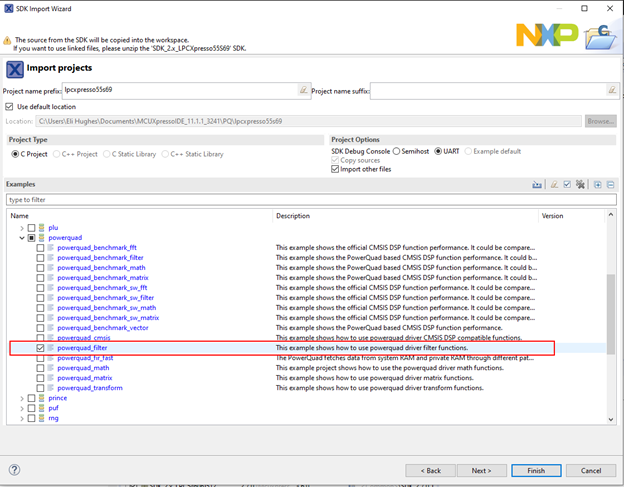Click the file icon next to powerquad_benchmark_vector
624x487 pixels.
click(x=51, y=328)
